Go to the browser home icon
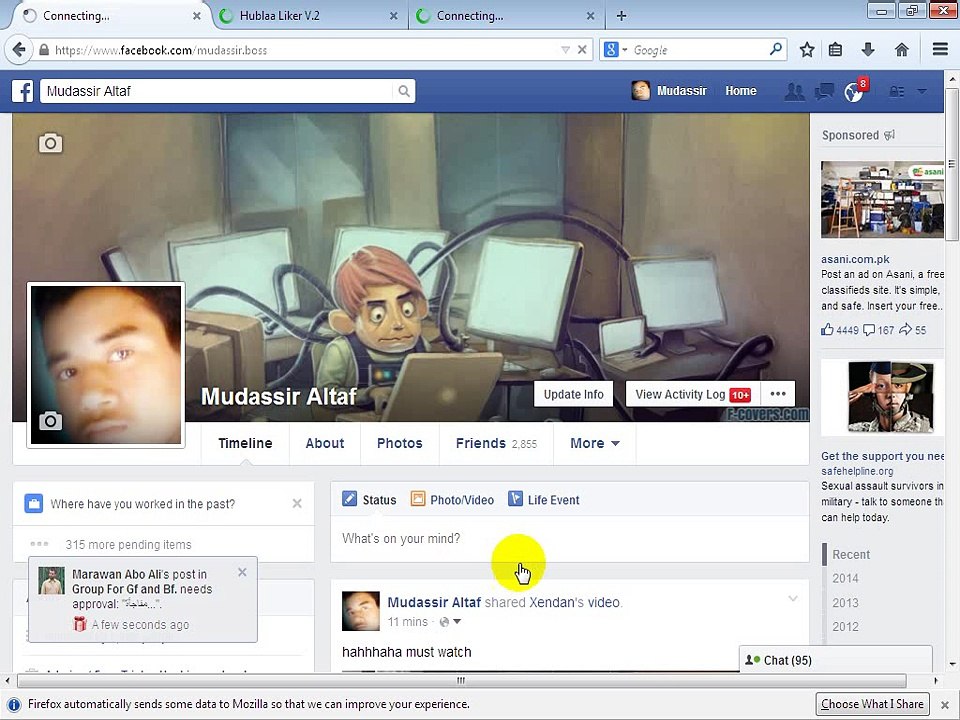Image resolution: width=960 pixels, height=720 pixels. (901, 50)
